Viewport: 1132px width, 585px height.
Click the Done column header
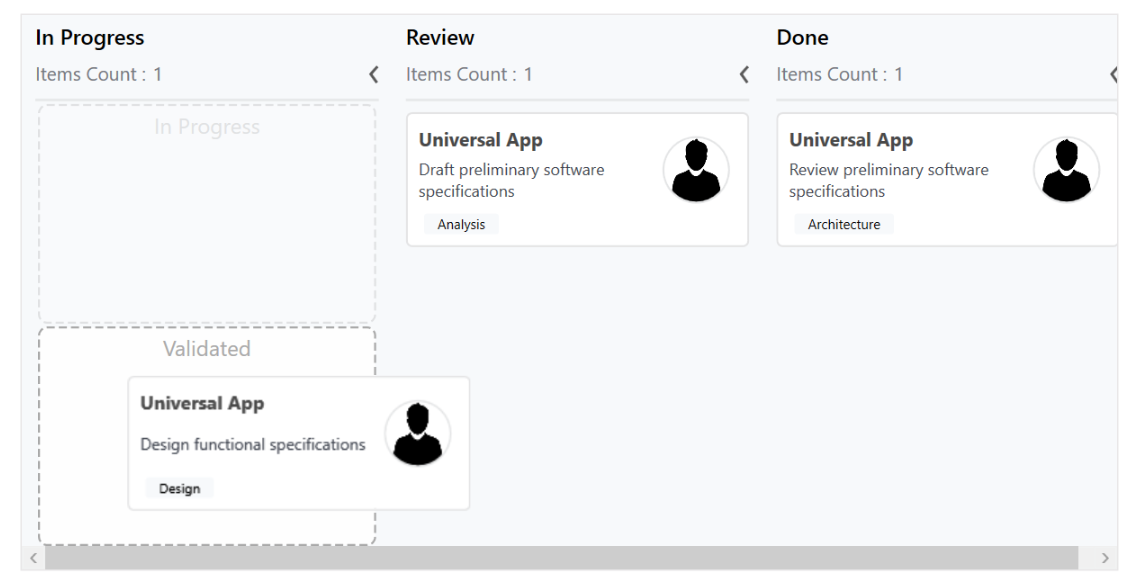click(803, 38)
